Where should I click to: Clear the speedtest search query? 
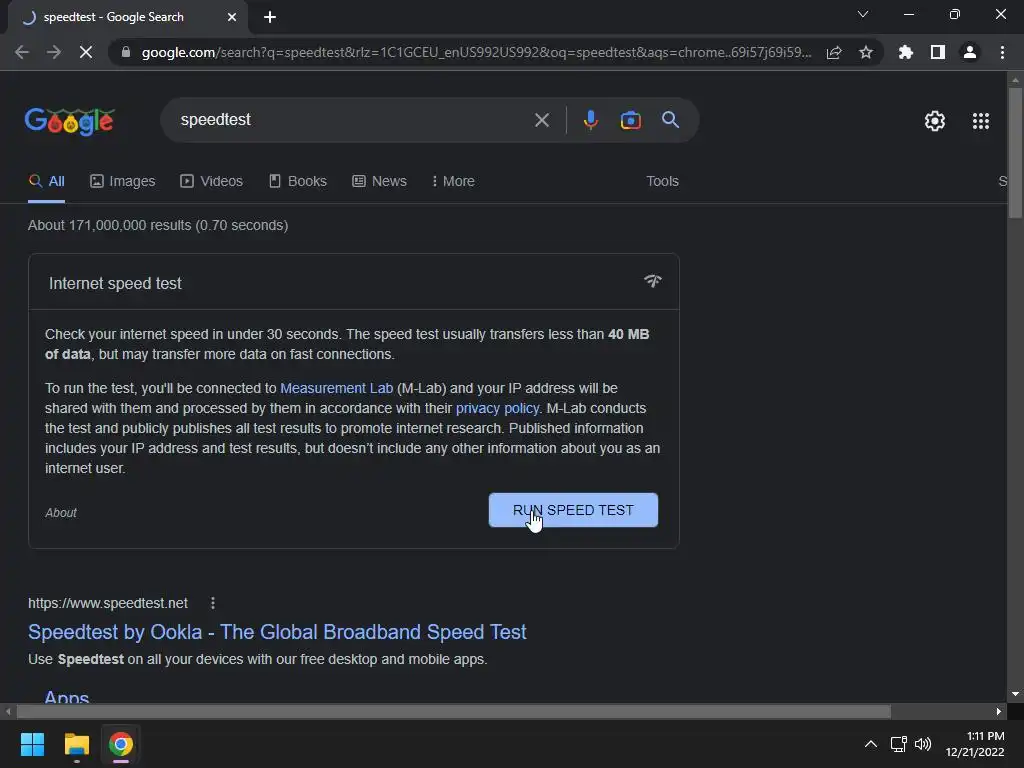click(541, 120)
